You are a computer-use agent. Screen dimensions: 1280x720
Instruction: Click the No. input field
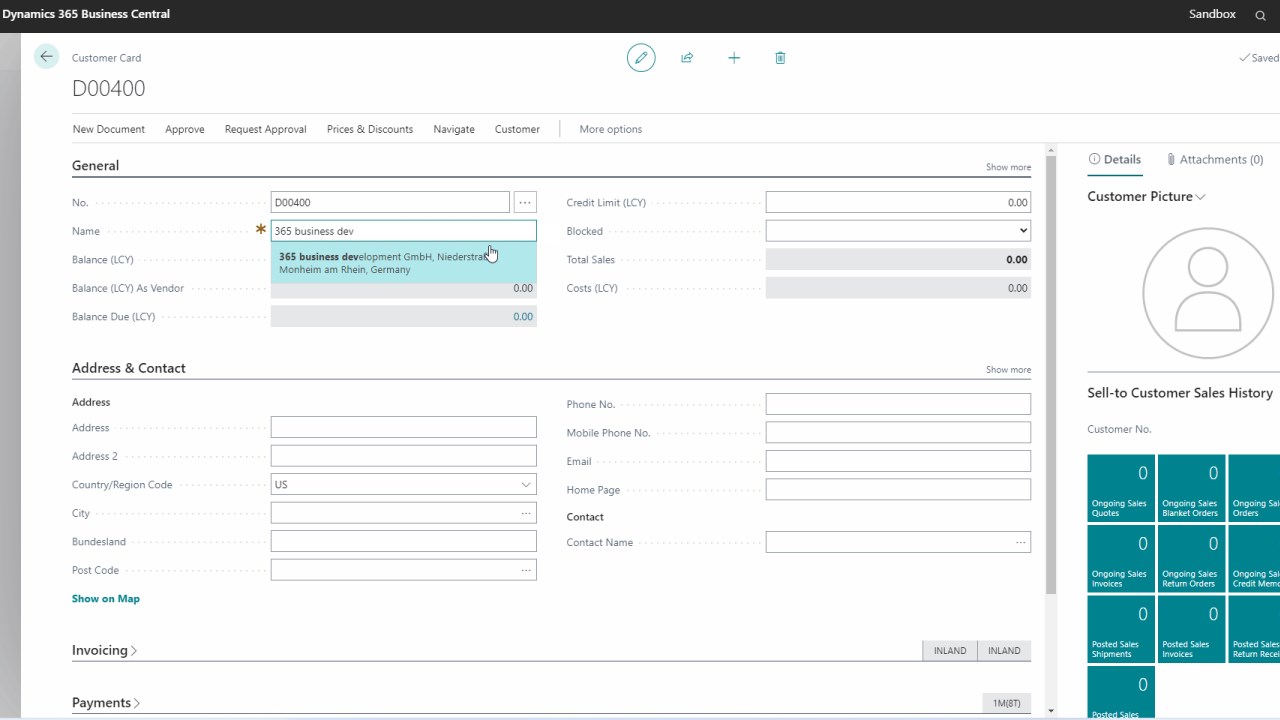click(390, 202)
